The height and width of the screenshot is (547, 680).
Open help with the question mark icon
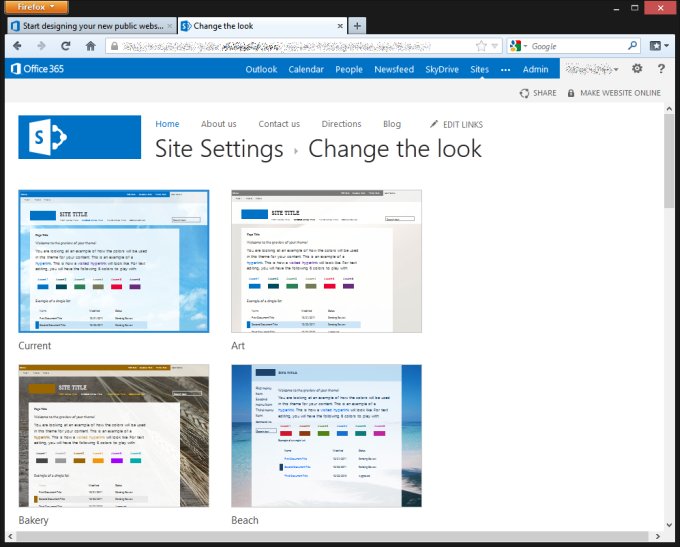(x=661, y=69)
